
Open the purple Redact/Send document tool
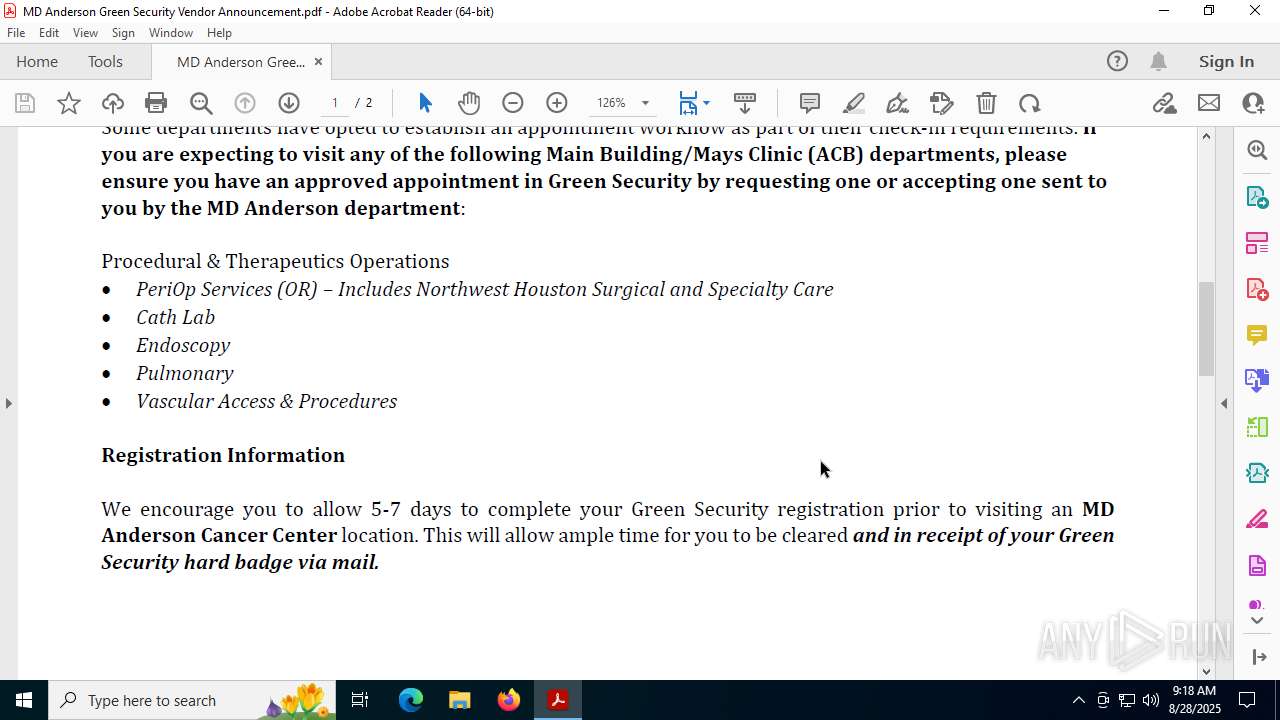tap(1257, 565)
